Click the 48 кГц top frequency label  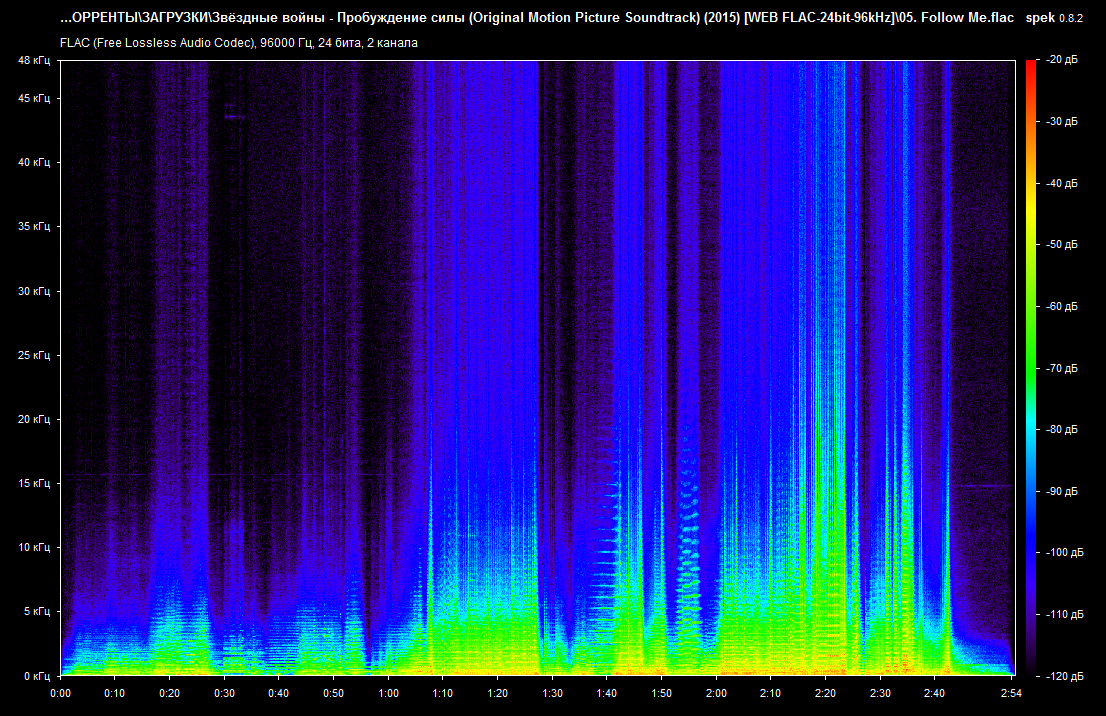32,61
